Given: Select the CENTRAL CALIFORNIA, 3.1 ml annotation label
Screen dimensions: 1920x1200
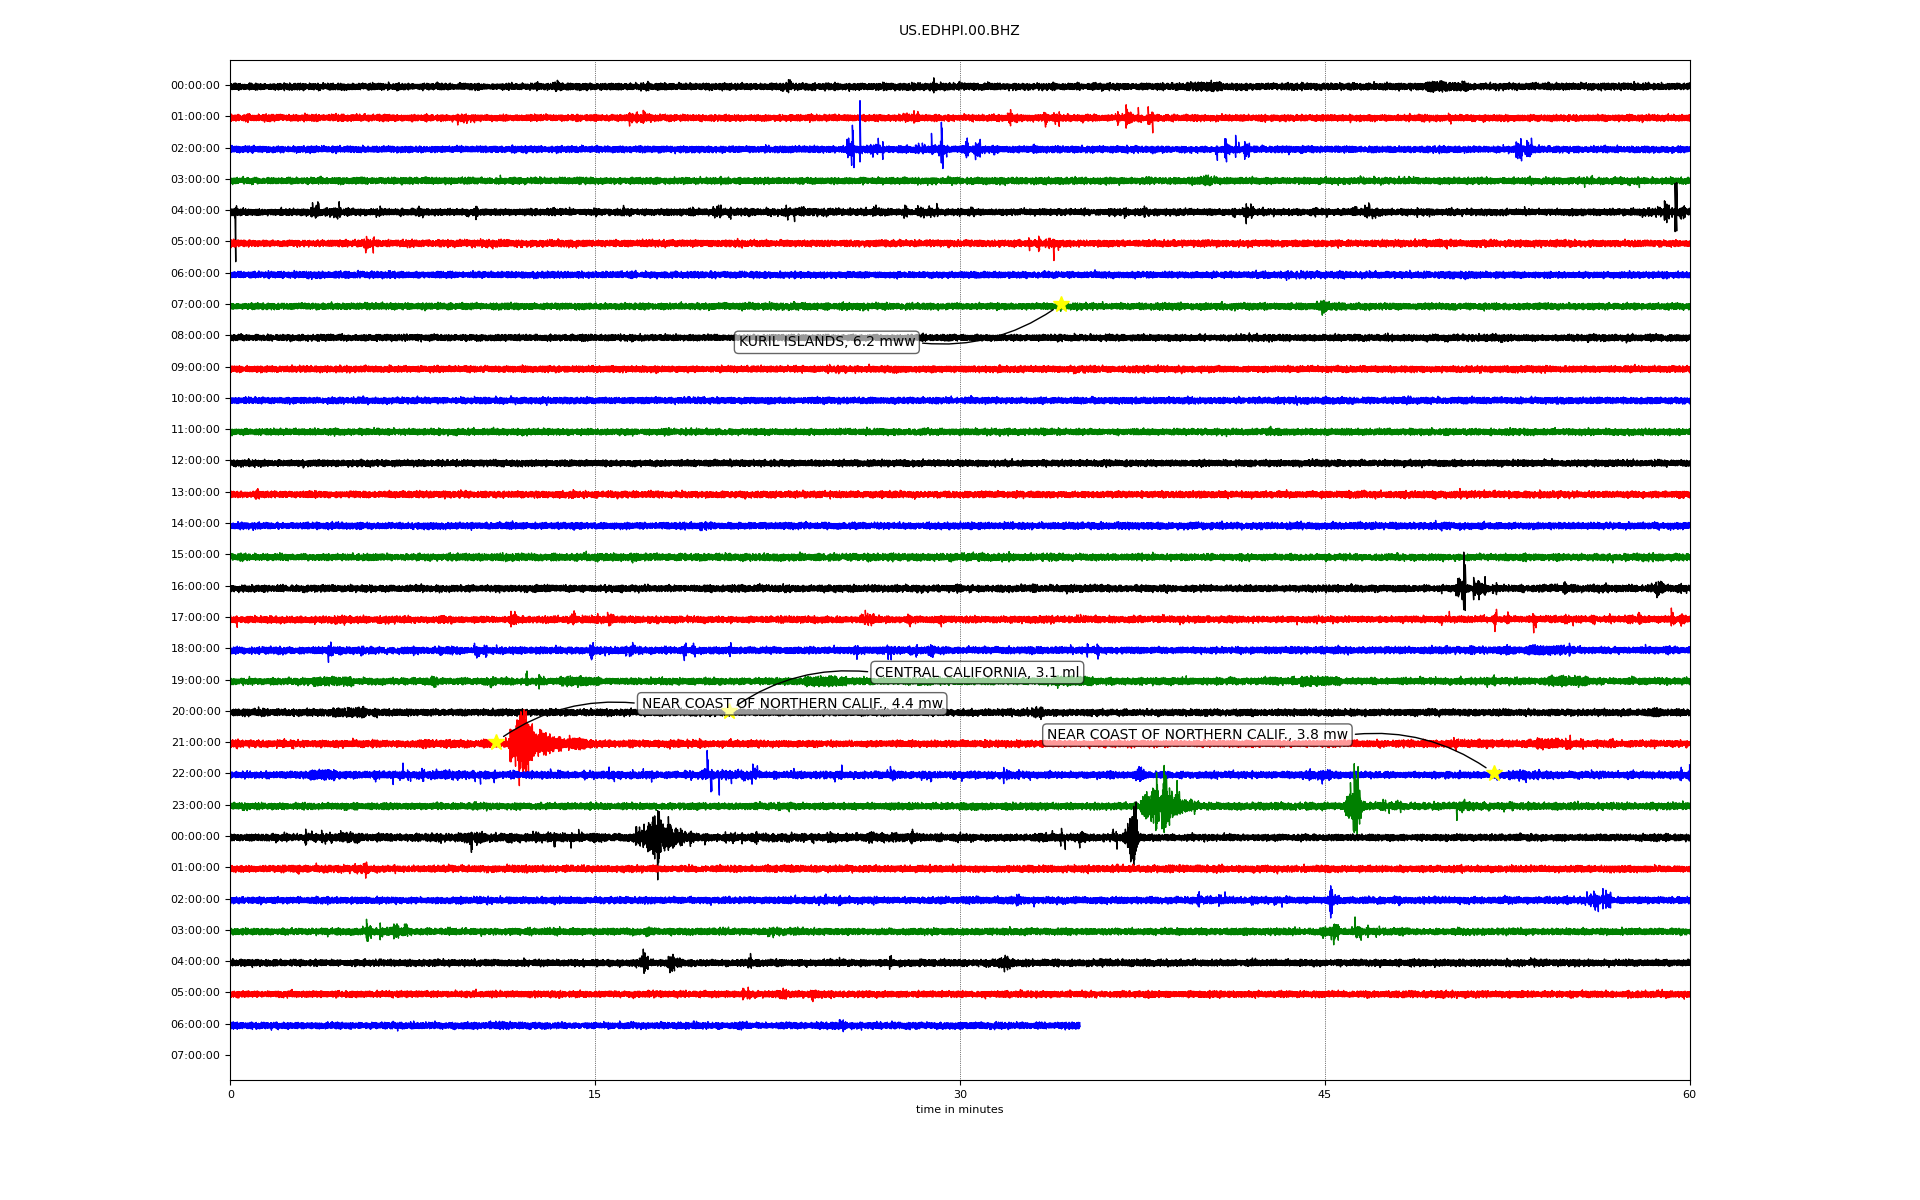Looking at the screenshot, I should pos(976,672).
